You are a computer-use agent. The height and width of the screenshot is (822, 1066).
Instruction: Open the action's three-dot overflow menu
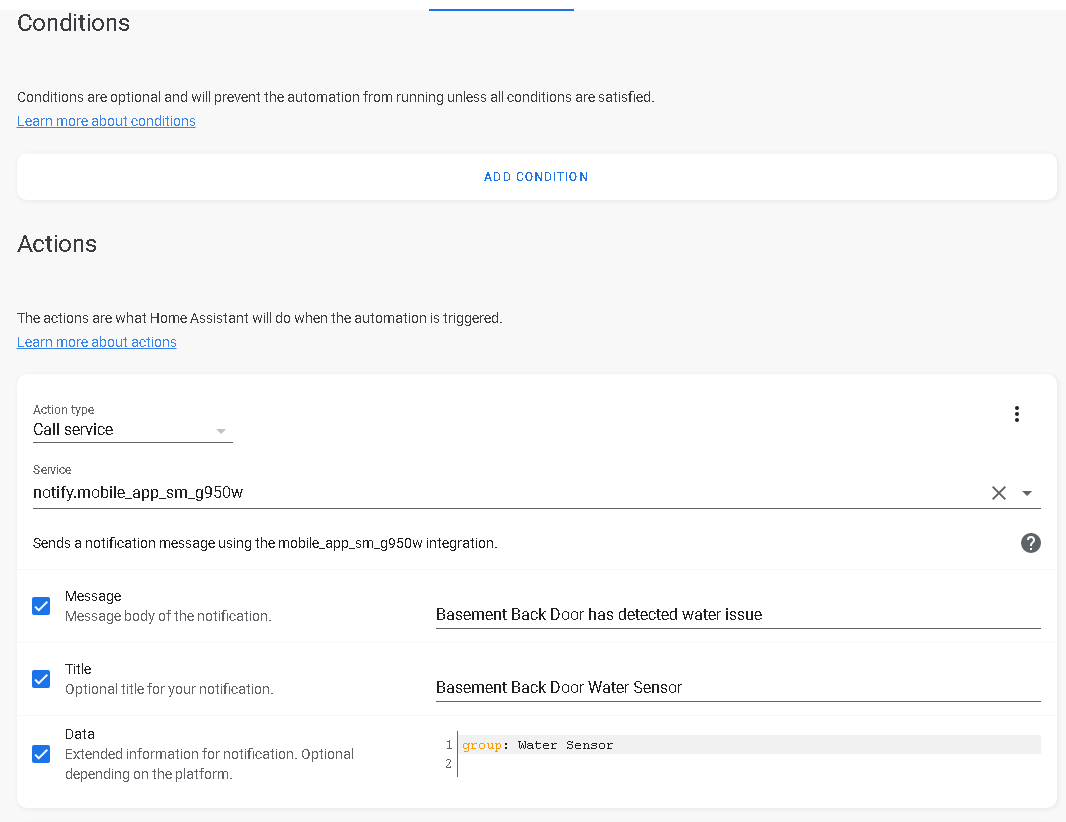(1016, 414)
